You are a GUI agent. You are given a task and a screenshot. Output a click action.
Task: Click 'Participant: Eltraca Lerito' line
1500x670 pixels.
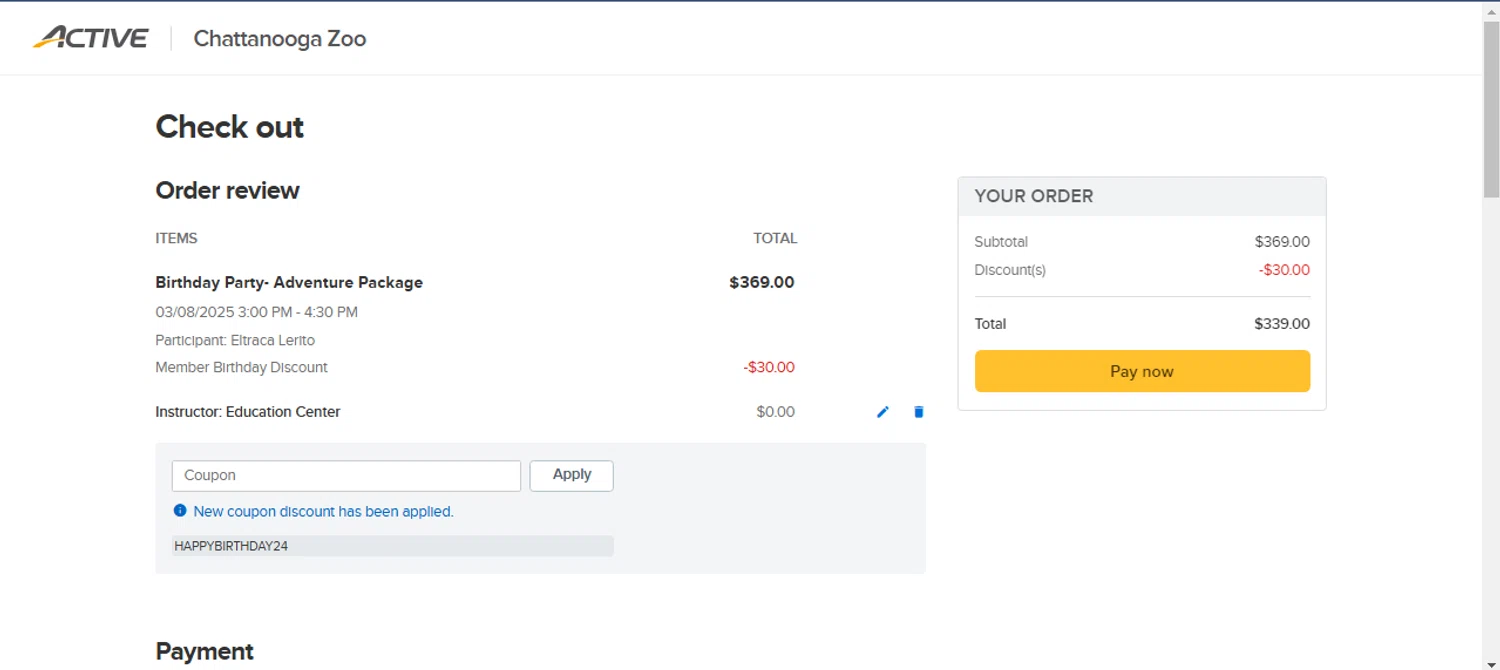[235, 340]
